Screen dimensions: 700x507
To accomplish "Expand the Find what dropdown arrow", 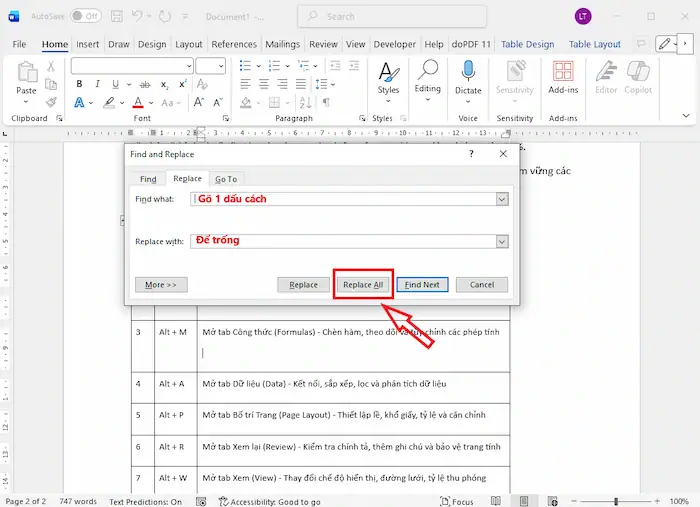I will pyautogui.click(x=502, y=199).
